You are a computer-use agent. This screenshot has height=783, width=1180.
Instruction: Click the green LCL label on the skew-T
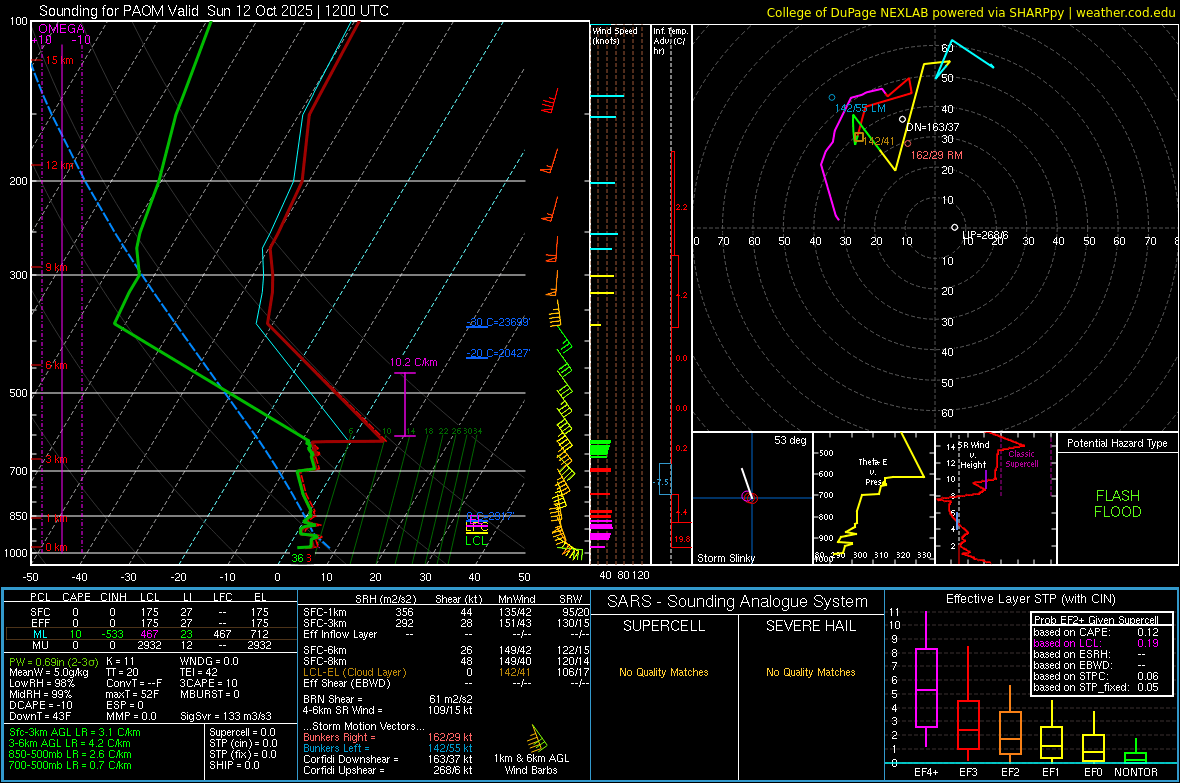tap(476, 541)
